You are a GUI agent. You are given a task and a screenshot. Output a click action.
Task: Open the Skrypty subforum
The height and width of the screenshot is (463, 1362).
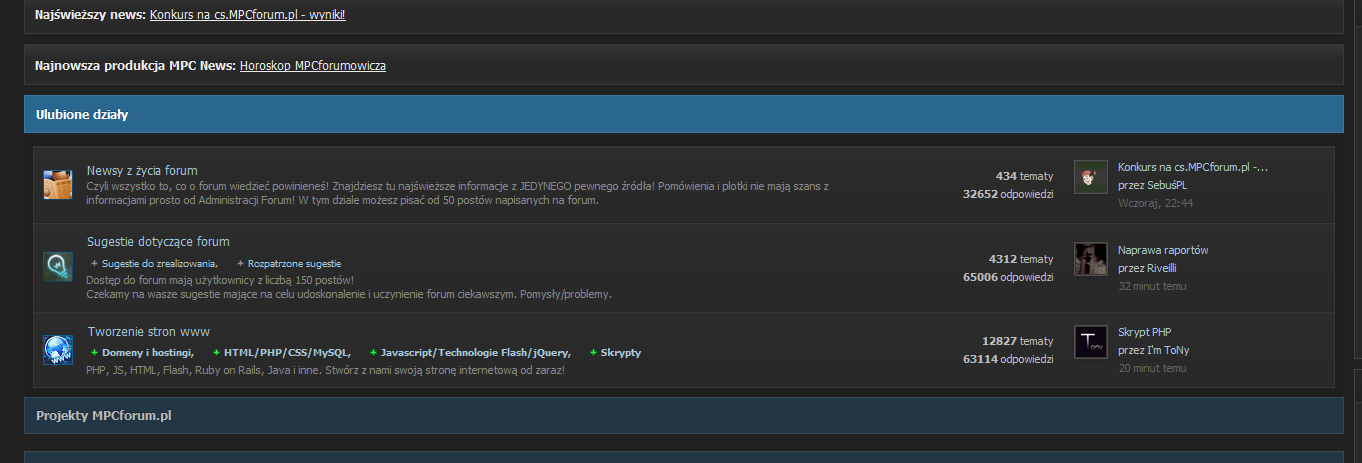click(621, 353)
